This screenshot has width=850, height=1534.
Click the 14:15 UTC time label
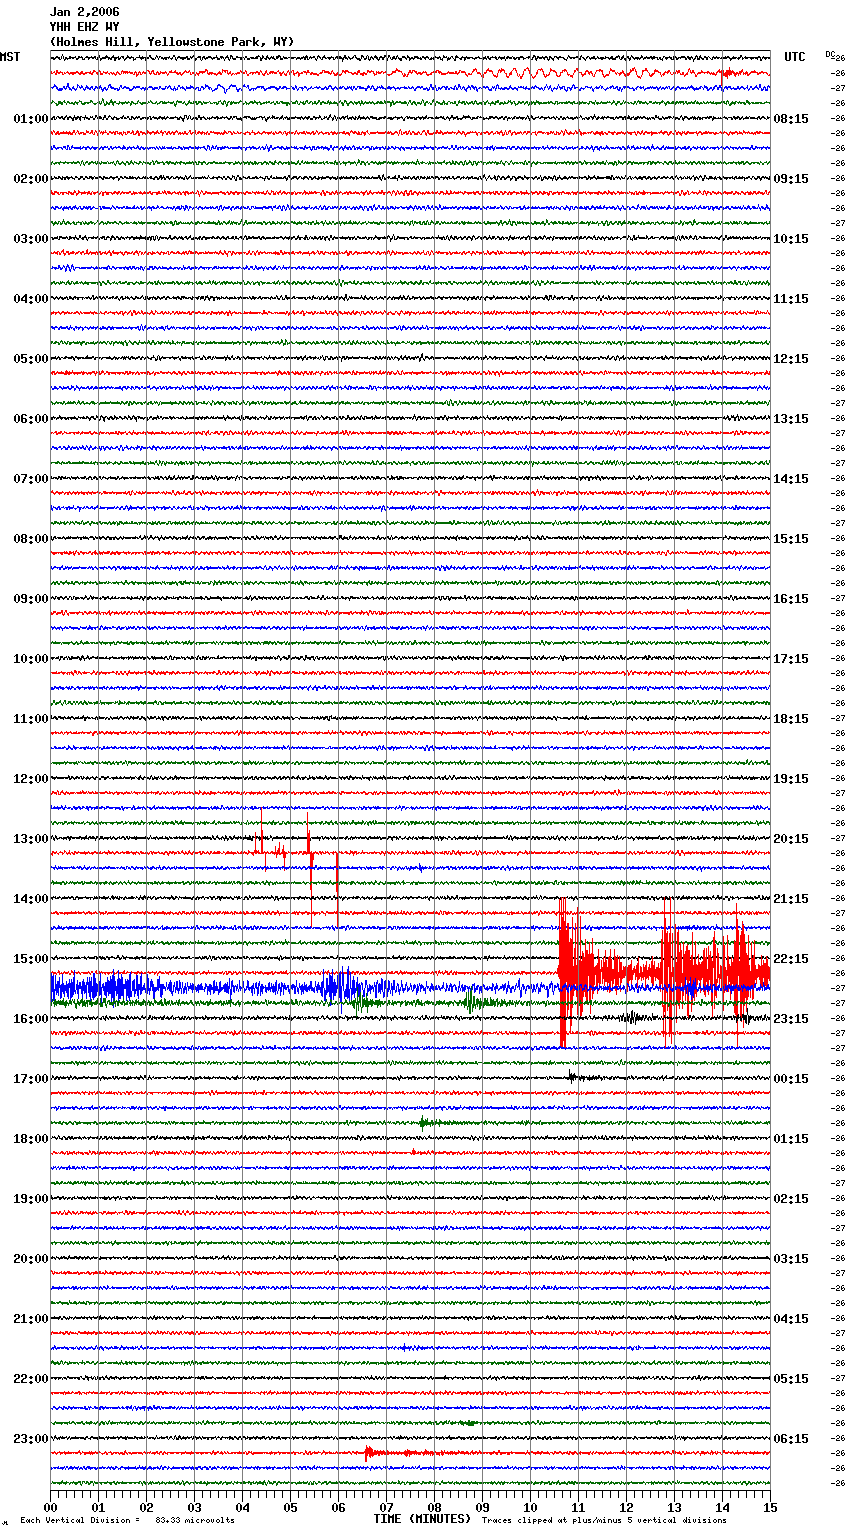coord(791,479)
